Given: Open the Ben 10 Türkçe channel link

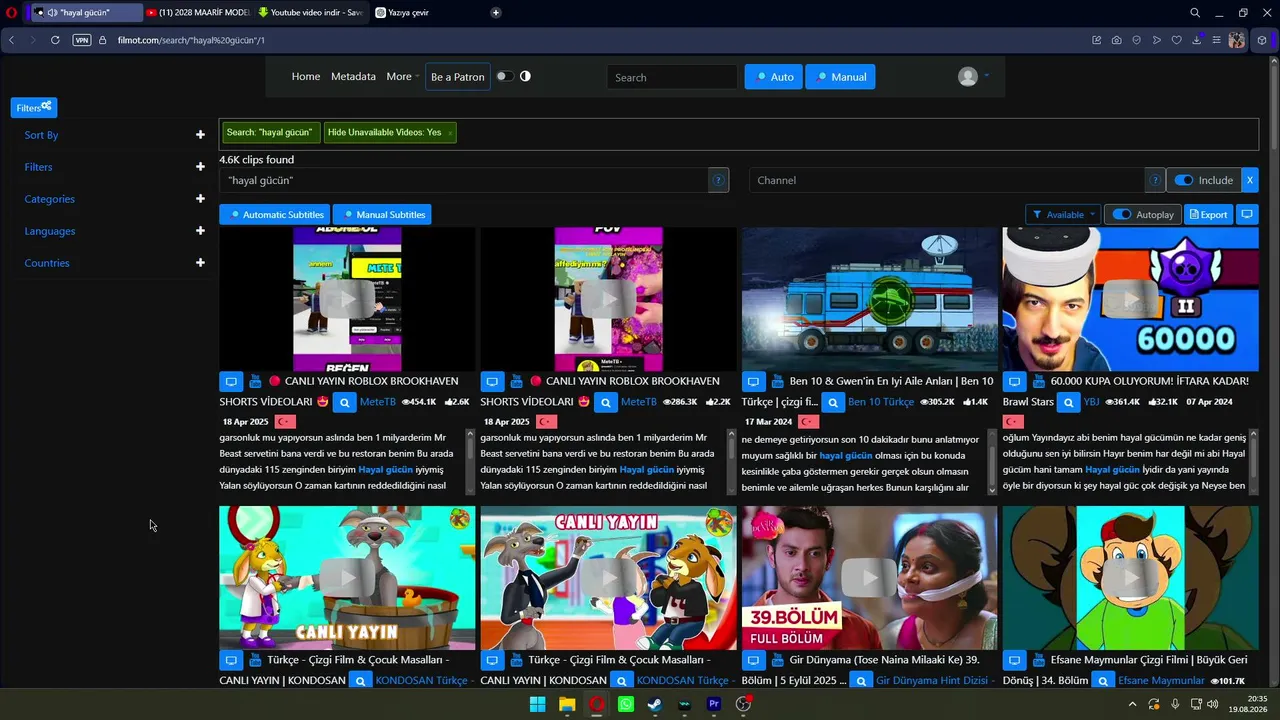Looking at the screenshot, I should (x=881, y=402).
